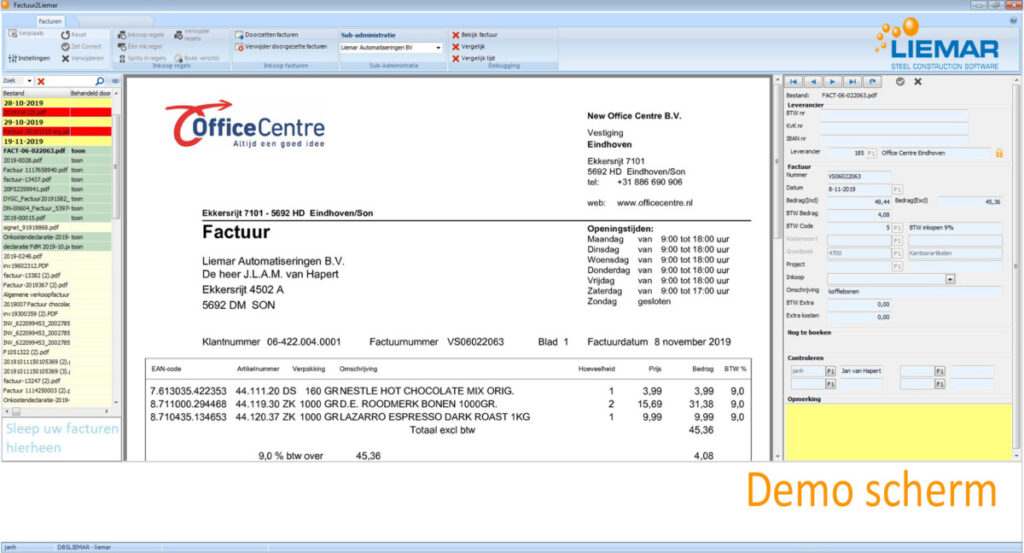Screen dimensions: 1024x553
Task: Click the F1 lookup beside janh controller
Action: [830, 371]
